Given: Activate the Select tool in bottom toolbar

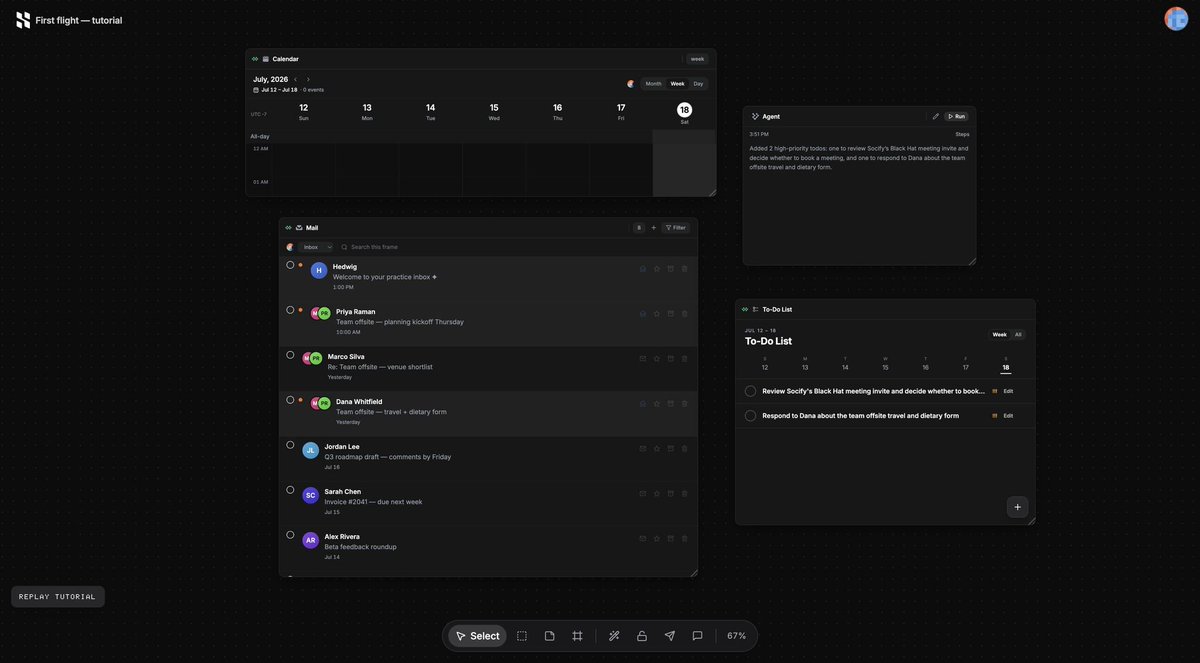Looking at the screenshot, I should pyautogui.click(x=478, y=636).
